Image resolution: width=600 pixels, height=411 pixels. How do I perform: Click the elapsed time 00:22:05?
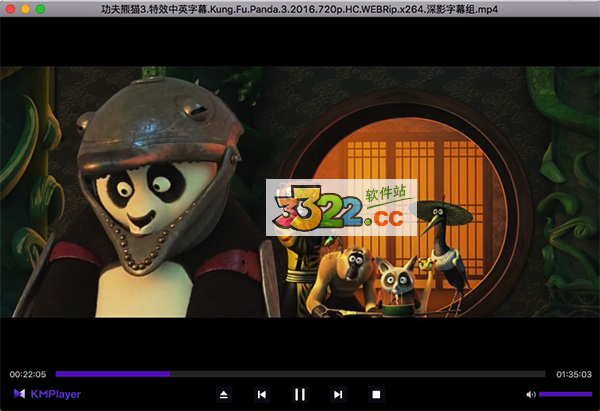tap(28, 374)
